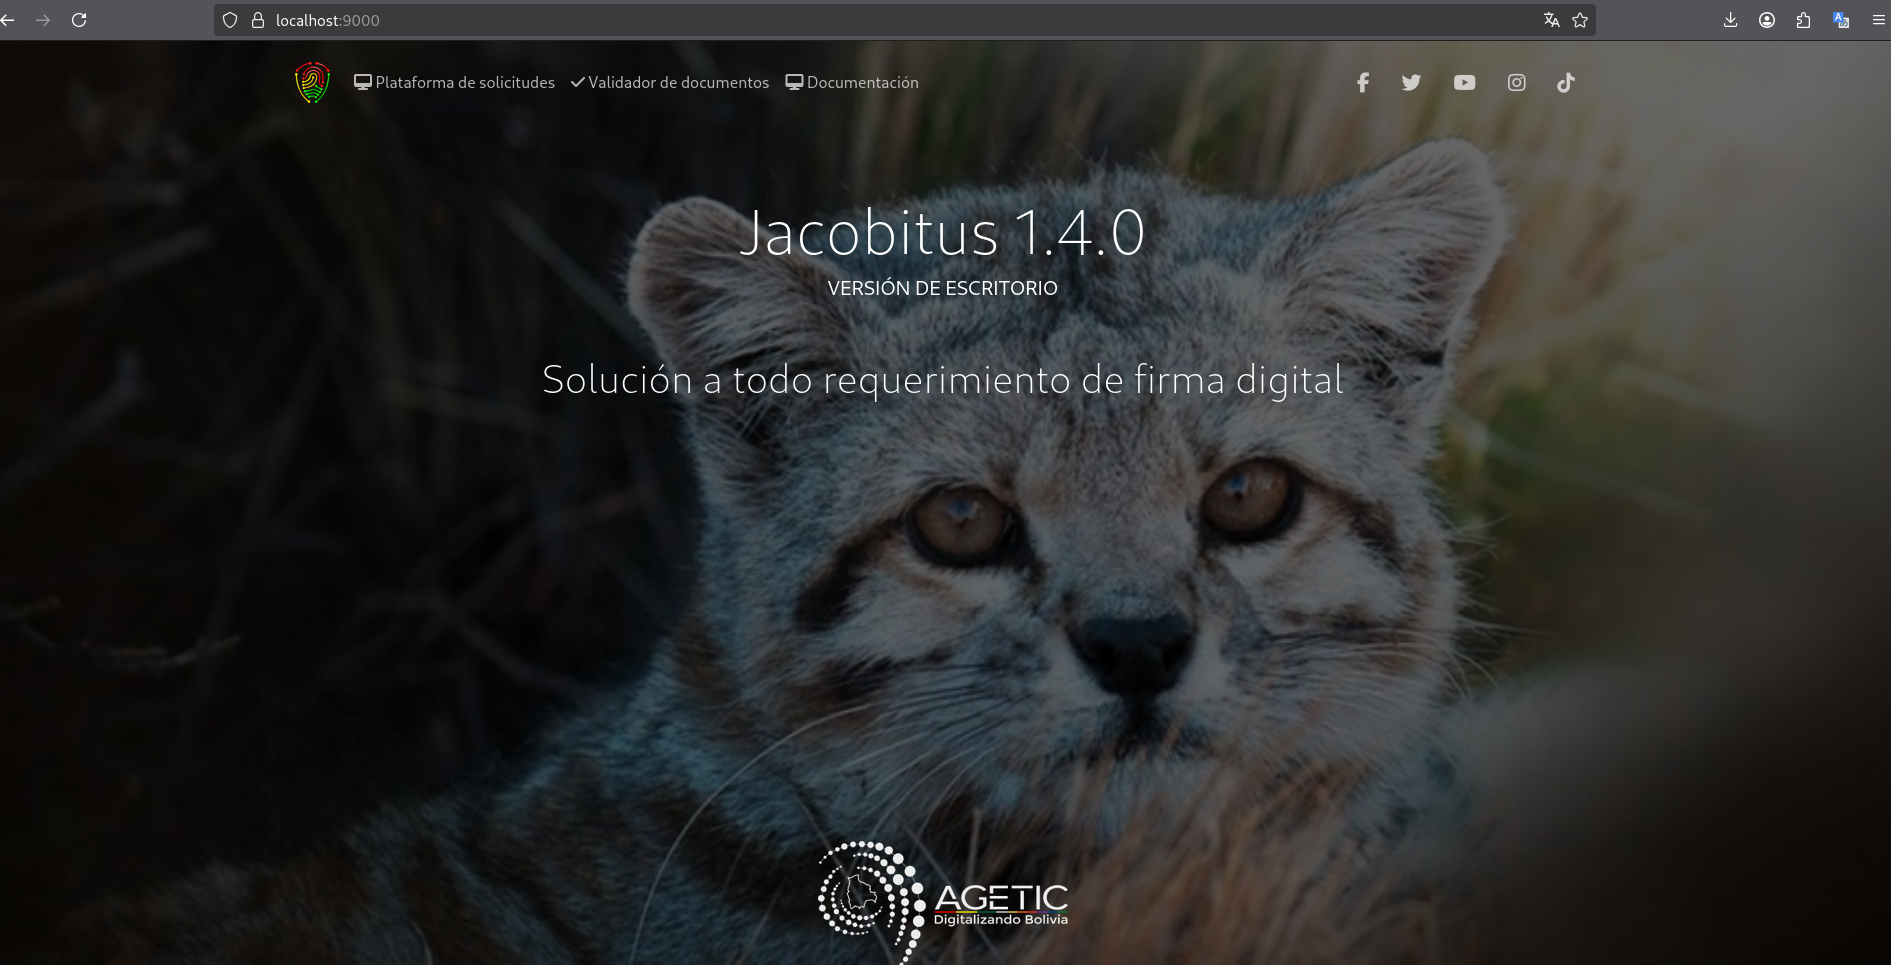Viewport: 1891px width, 965px height.
Task: Click the padlock site info icon
Action: (257, 20)
